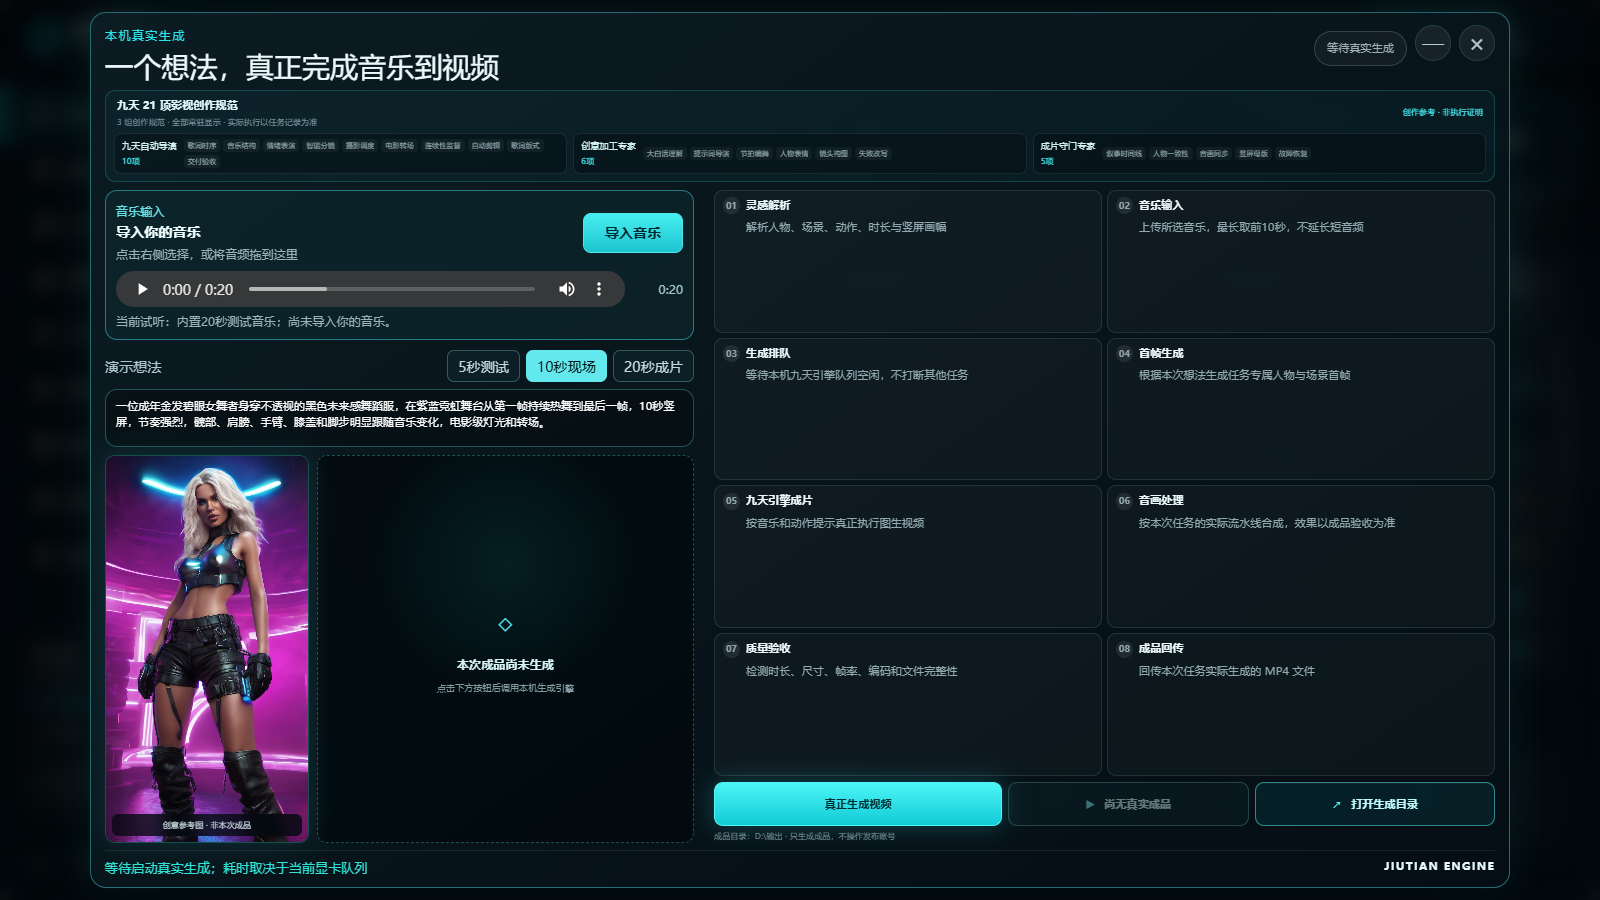
Task: Click the 故障恢复 tag
Action: (1293, 154)
